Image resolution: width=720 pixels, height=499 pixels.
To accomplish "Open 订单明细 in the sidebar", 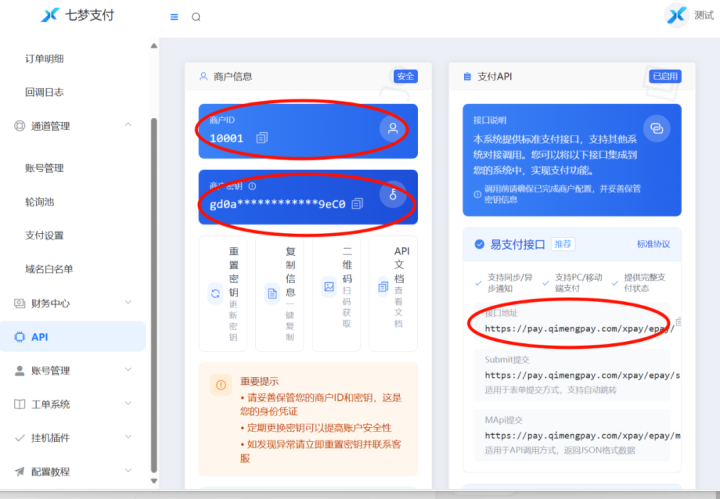I will point(45,59).
